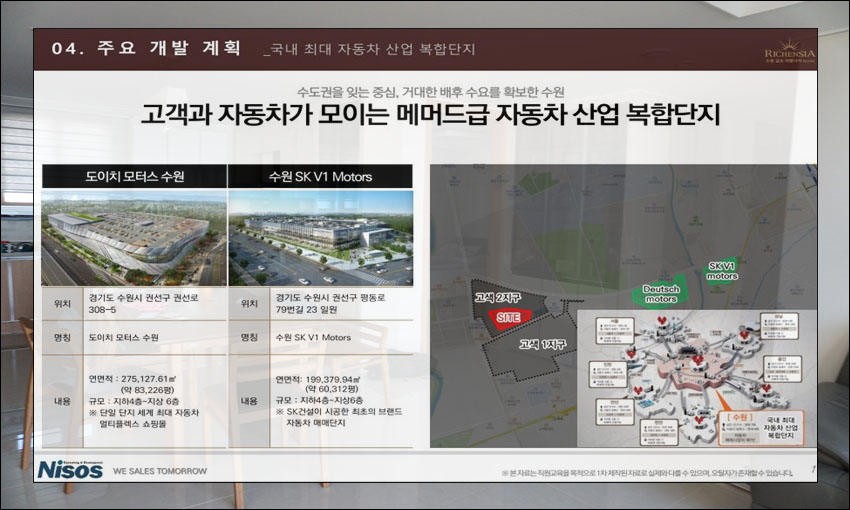Click the footer disclaimer text
This screenshot has width=850, height=510.
pos(648,473)
